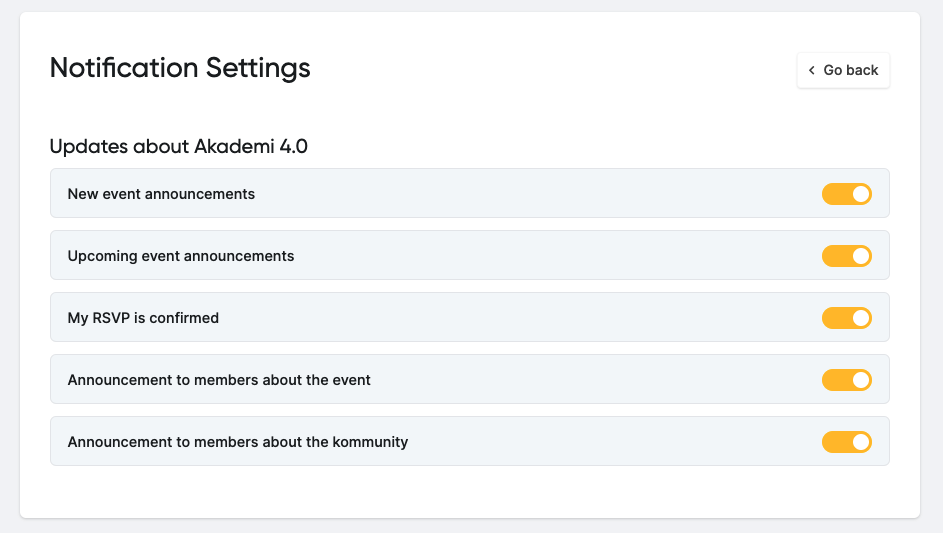Click white knob on New event announcements switch
Viewport: 943px width, 533px height.
coord(861,194)
